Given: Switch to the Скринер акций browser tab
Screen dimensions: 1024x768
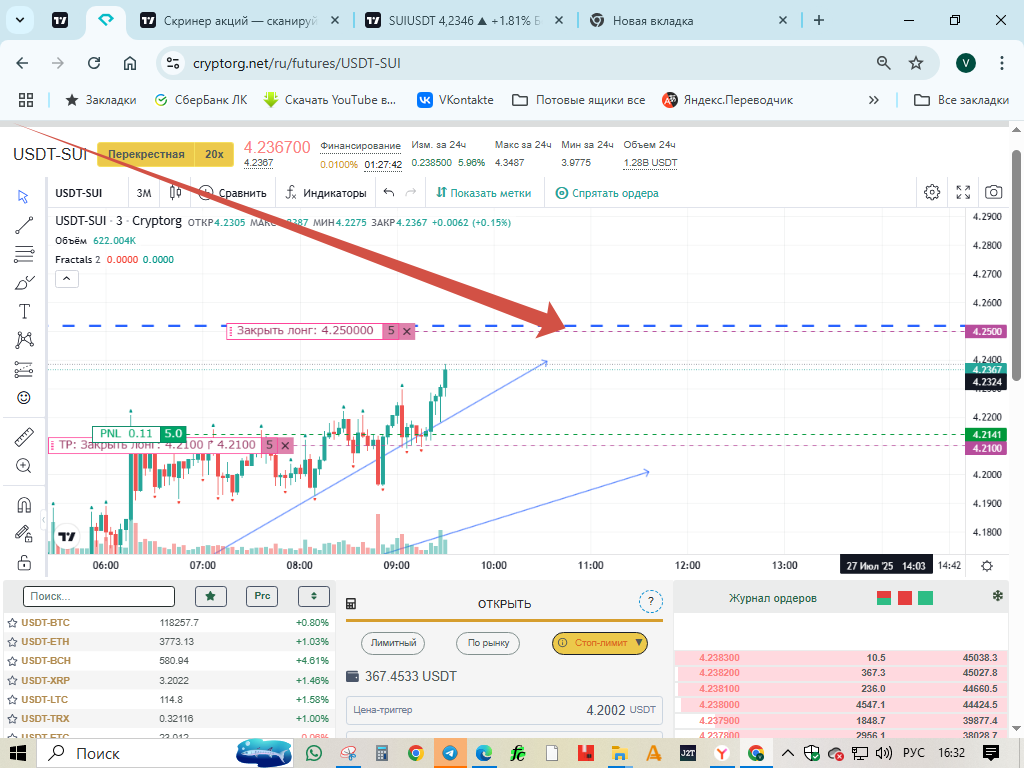Looking at the screenshot, I should (x=239, y=21).
